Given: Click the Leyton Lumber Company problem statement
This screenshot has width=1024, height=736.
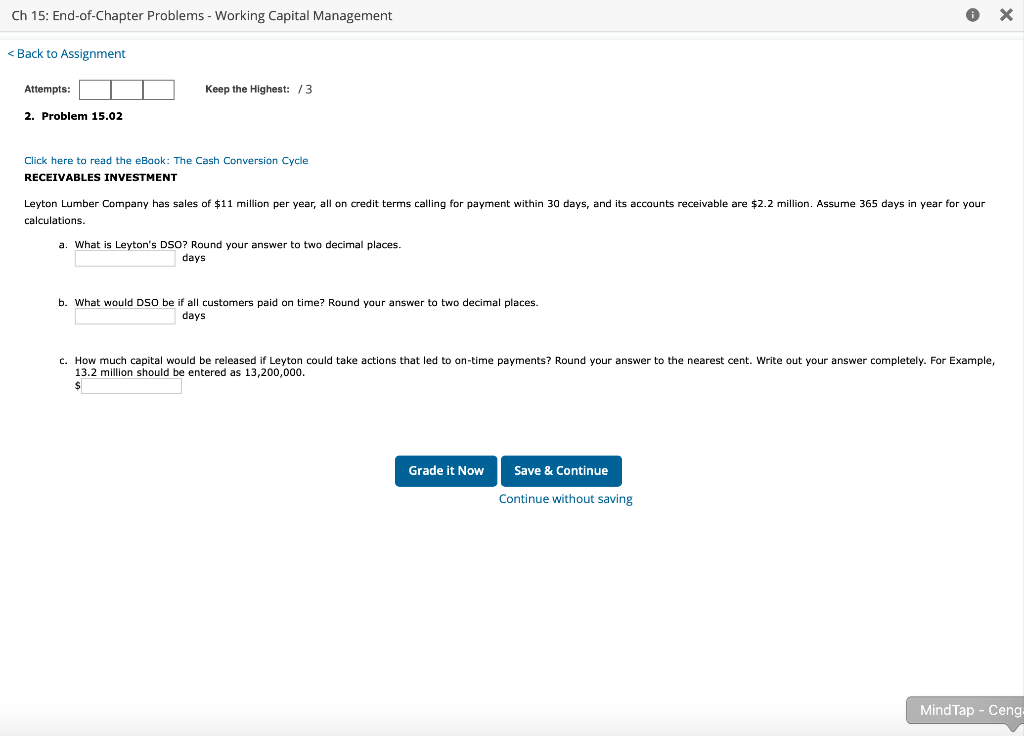Looking at the screenshot, I should (504, 212).
